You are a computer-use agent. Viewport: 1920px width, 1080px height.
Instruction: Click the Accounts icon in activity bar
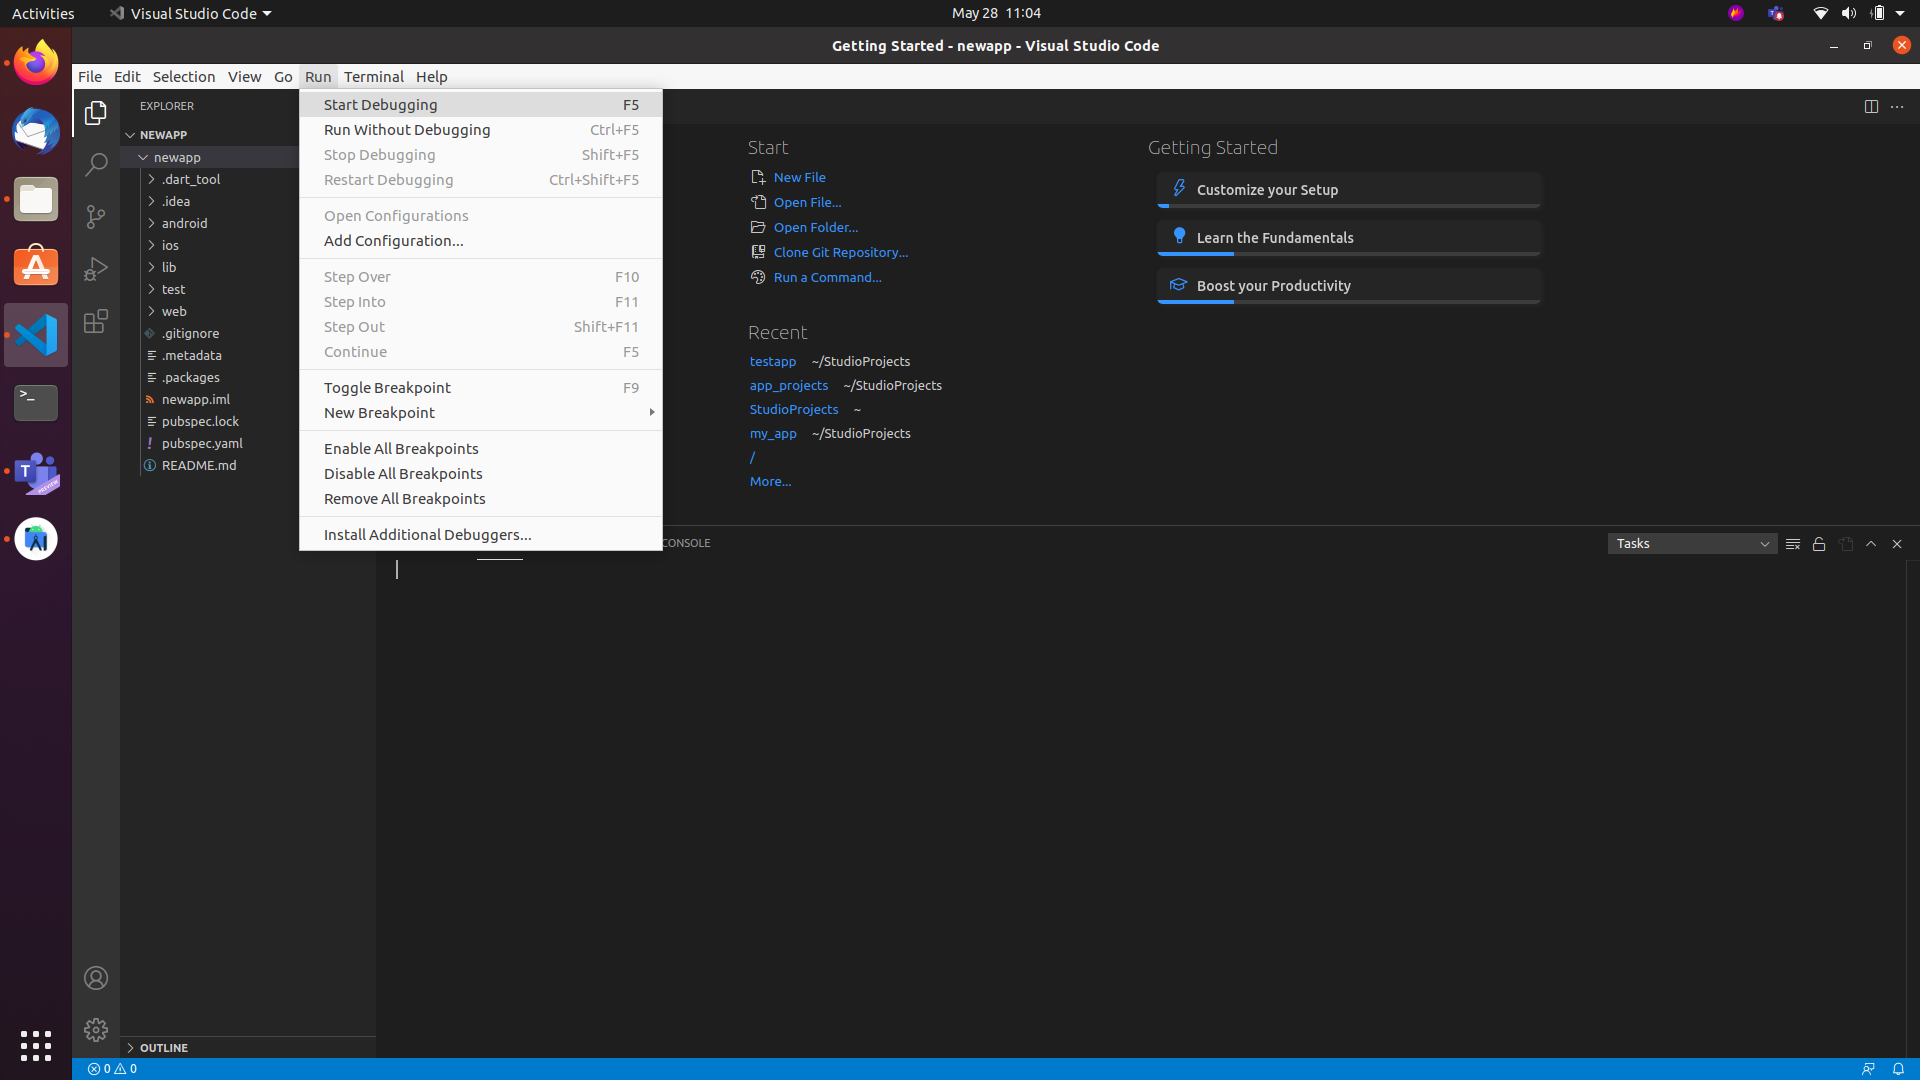pos(96,977)
